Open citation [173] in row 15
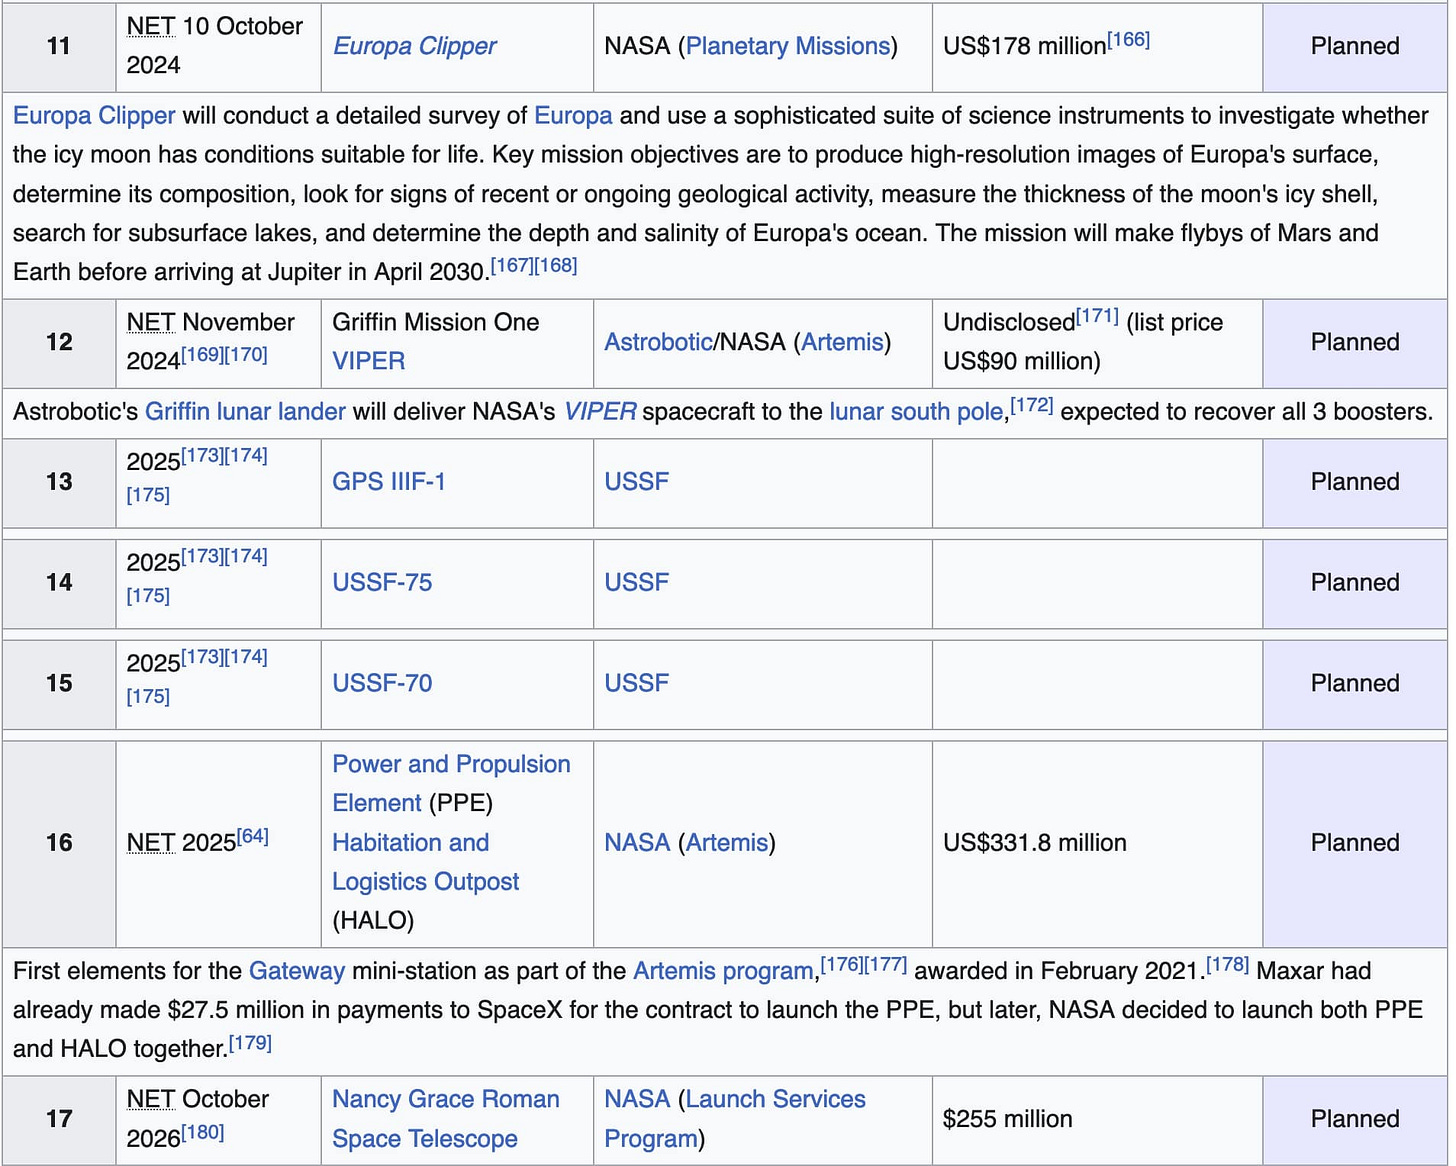The height and width of the screenshot is (1166, 1456). [x=202, y=658]
